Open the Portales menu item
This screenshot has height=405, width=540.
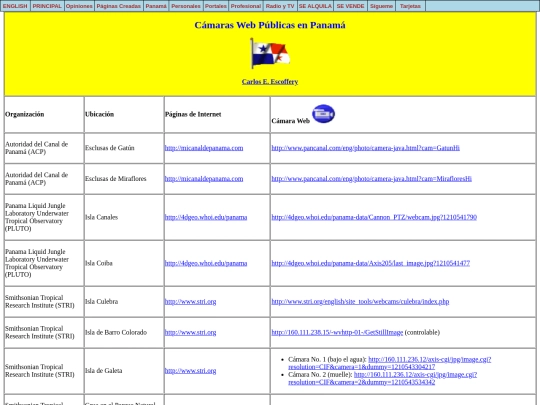click(216, 6)
